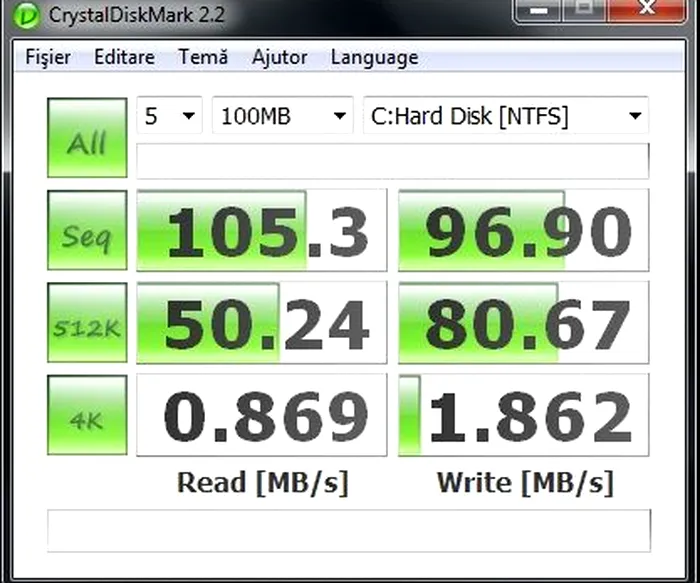Open the test size dropdown showing 100MB
Image resolution: width=700 pixels, height=583 pixels.
pyautogui.click(x=283, y=116)
